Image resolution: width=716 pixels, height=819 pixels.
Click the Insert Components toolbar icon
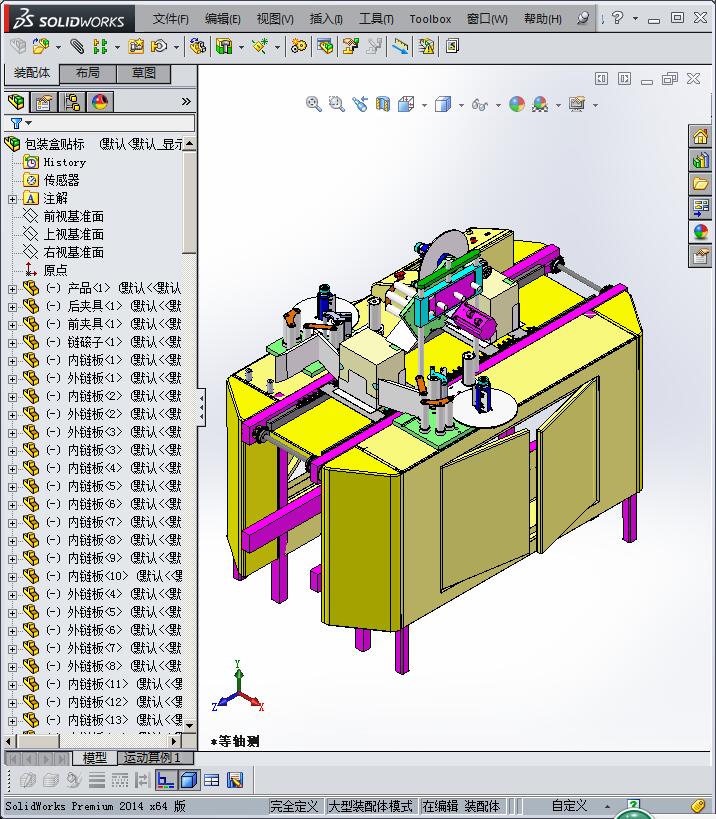click(x=41, y=46)
